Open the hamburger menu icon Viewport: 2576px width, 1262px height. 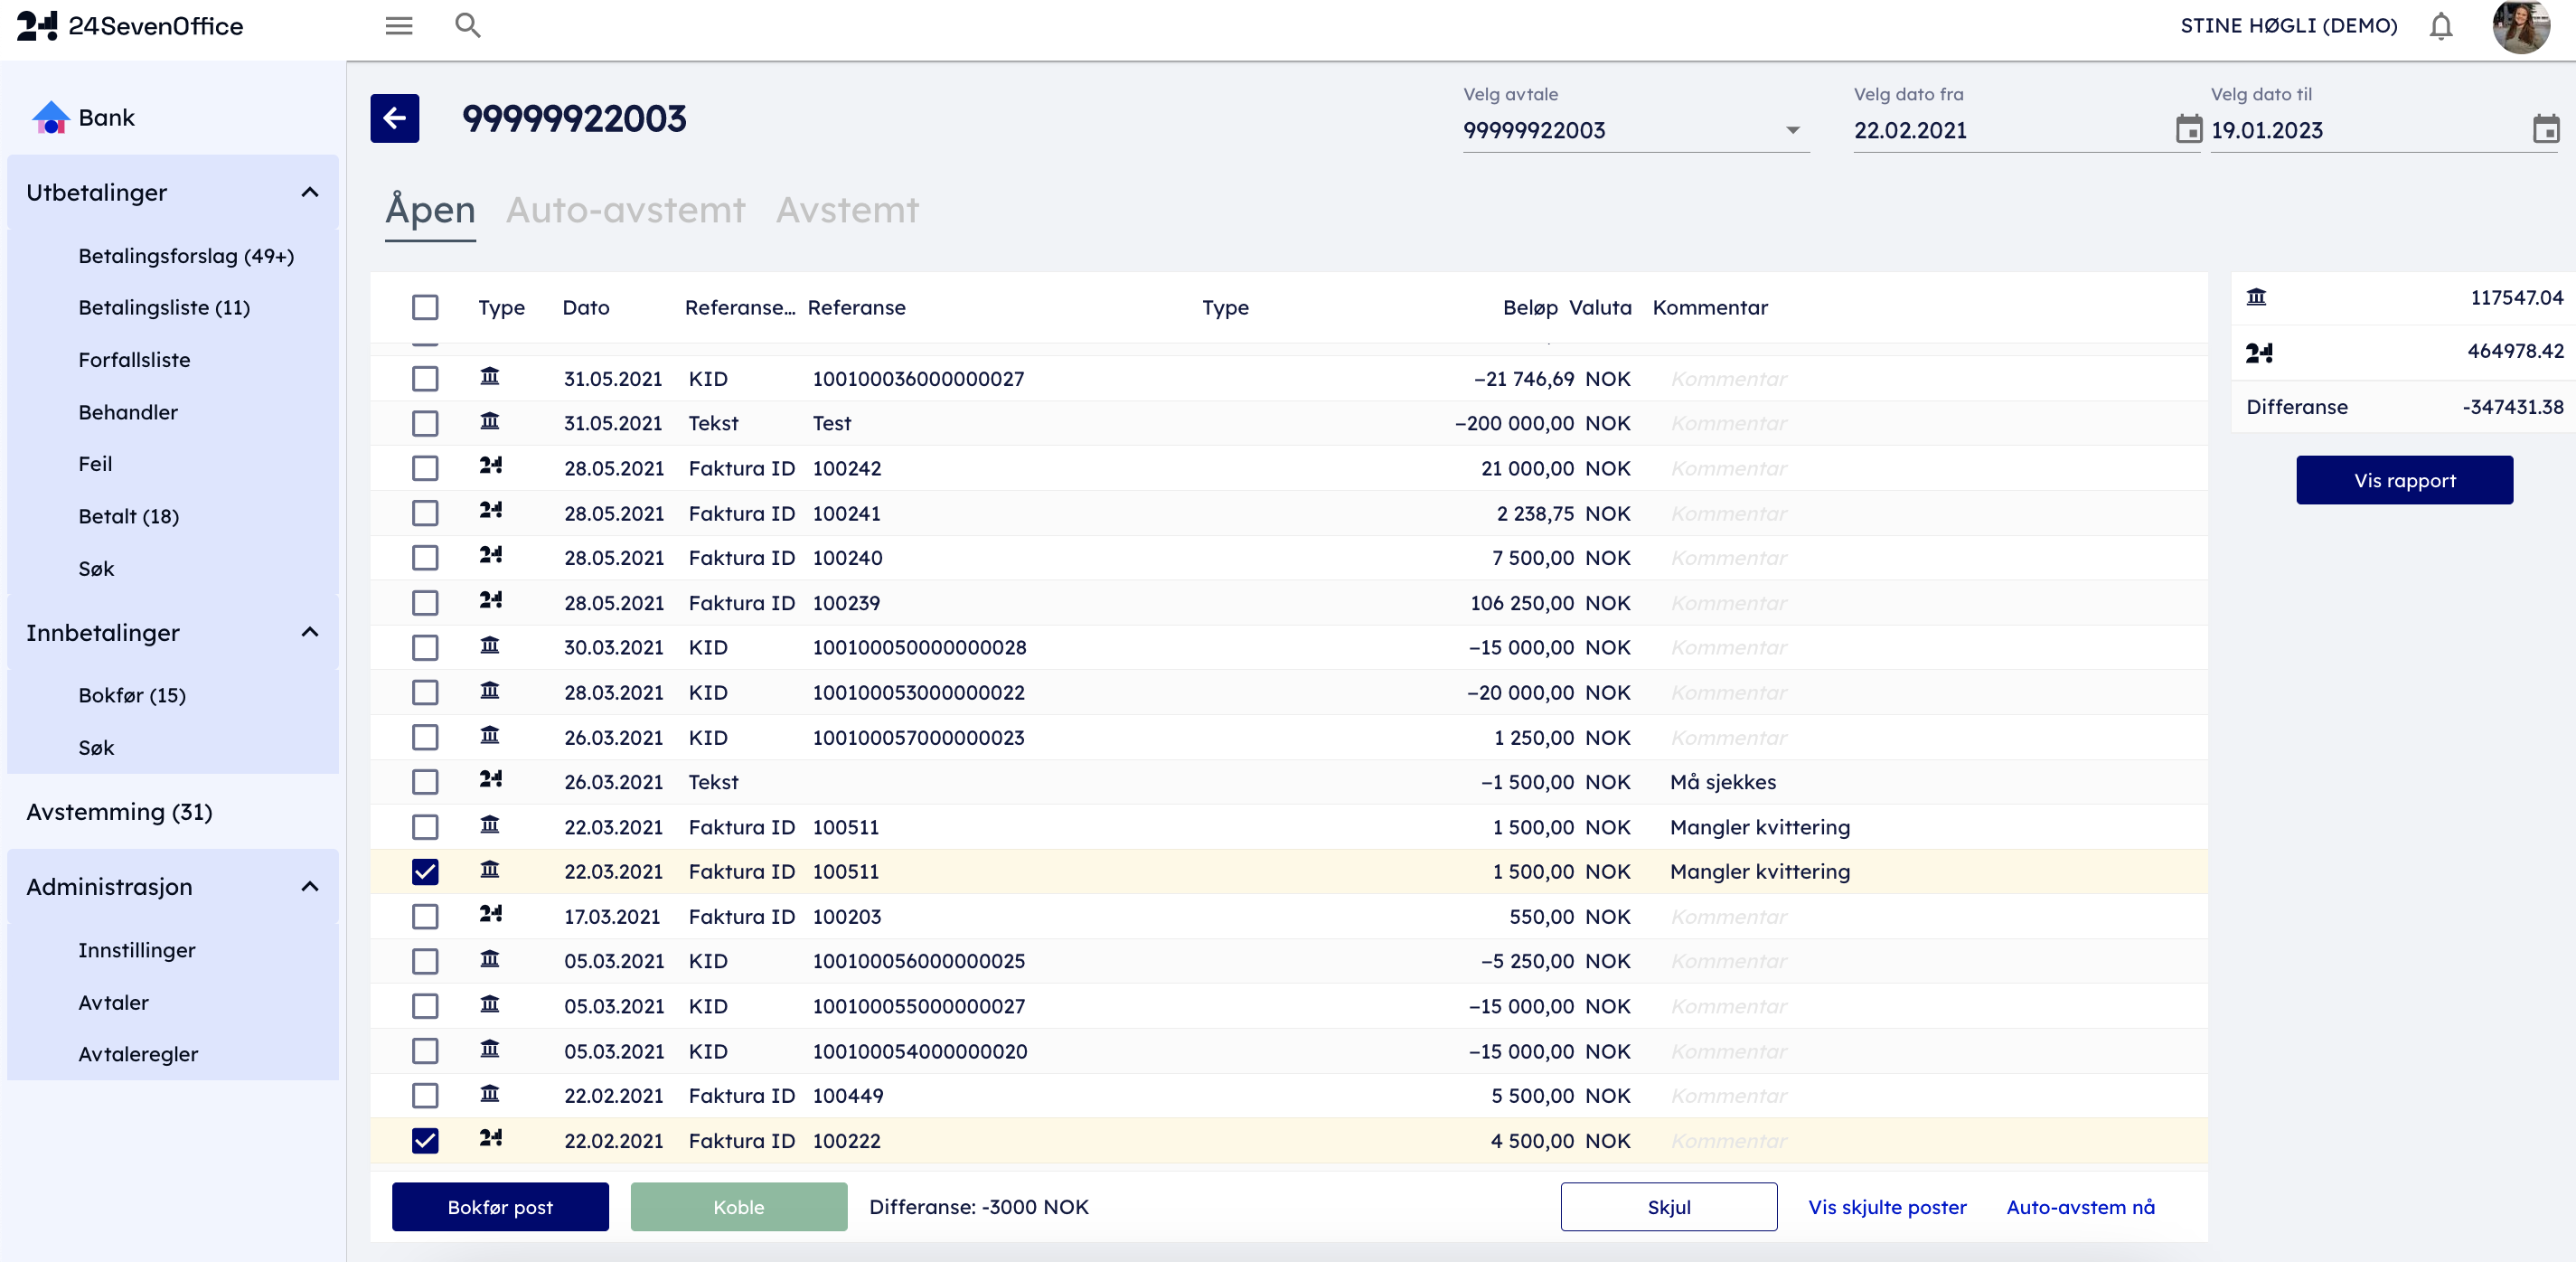pyautogui.click(x=399, y=26)
